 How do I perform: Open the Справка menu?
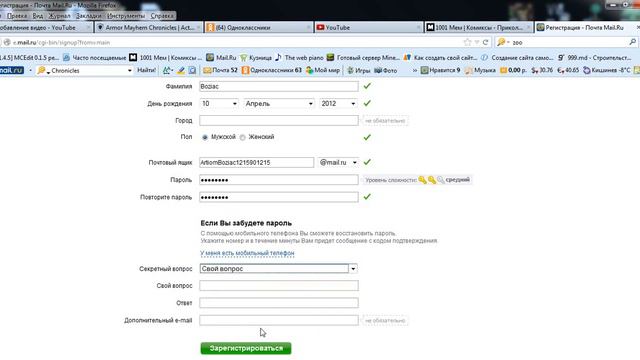162,16
